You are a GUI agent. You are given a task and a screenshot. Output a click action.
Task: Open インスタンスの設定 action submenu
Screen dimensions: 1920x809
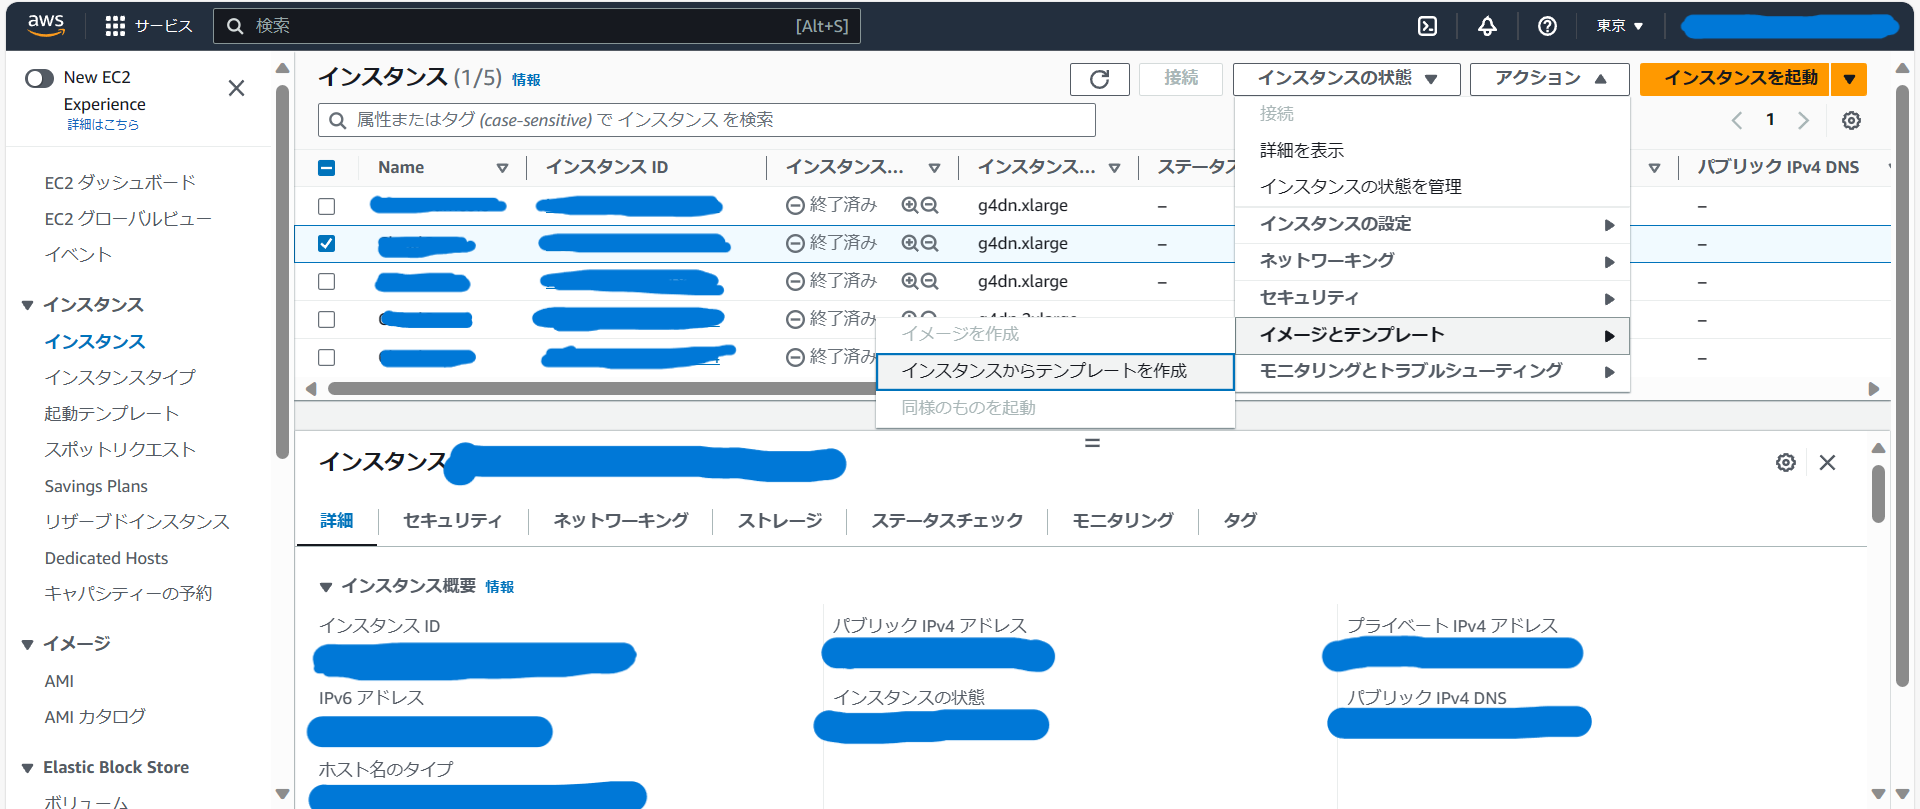(x=1432, y=224)
